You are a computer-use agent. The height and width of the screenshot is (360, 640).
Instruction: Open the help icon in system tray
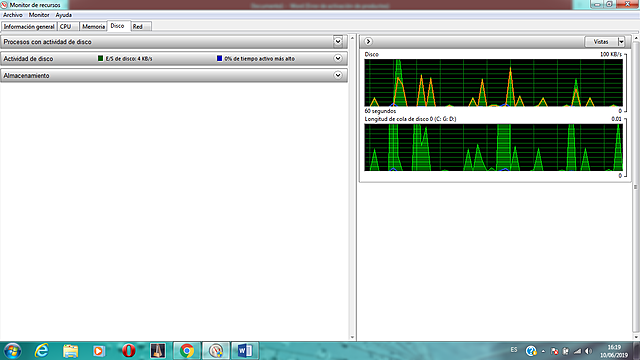[x=531, y=351]
